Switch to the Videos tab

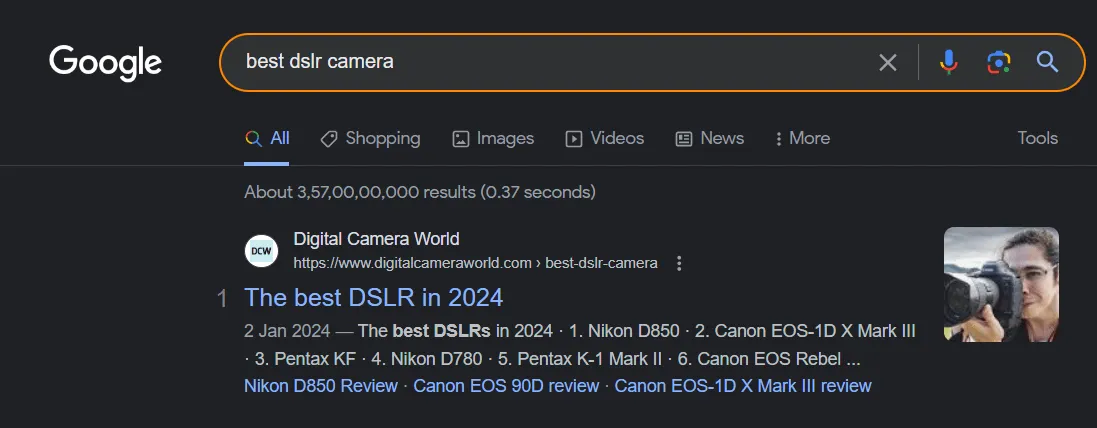pyautogui.click(x=604, y=138)
